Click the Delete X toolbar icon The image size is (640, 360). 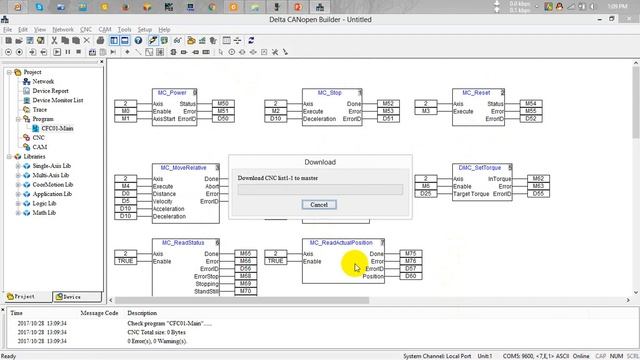point(87,40)
